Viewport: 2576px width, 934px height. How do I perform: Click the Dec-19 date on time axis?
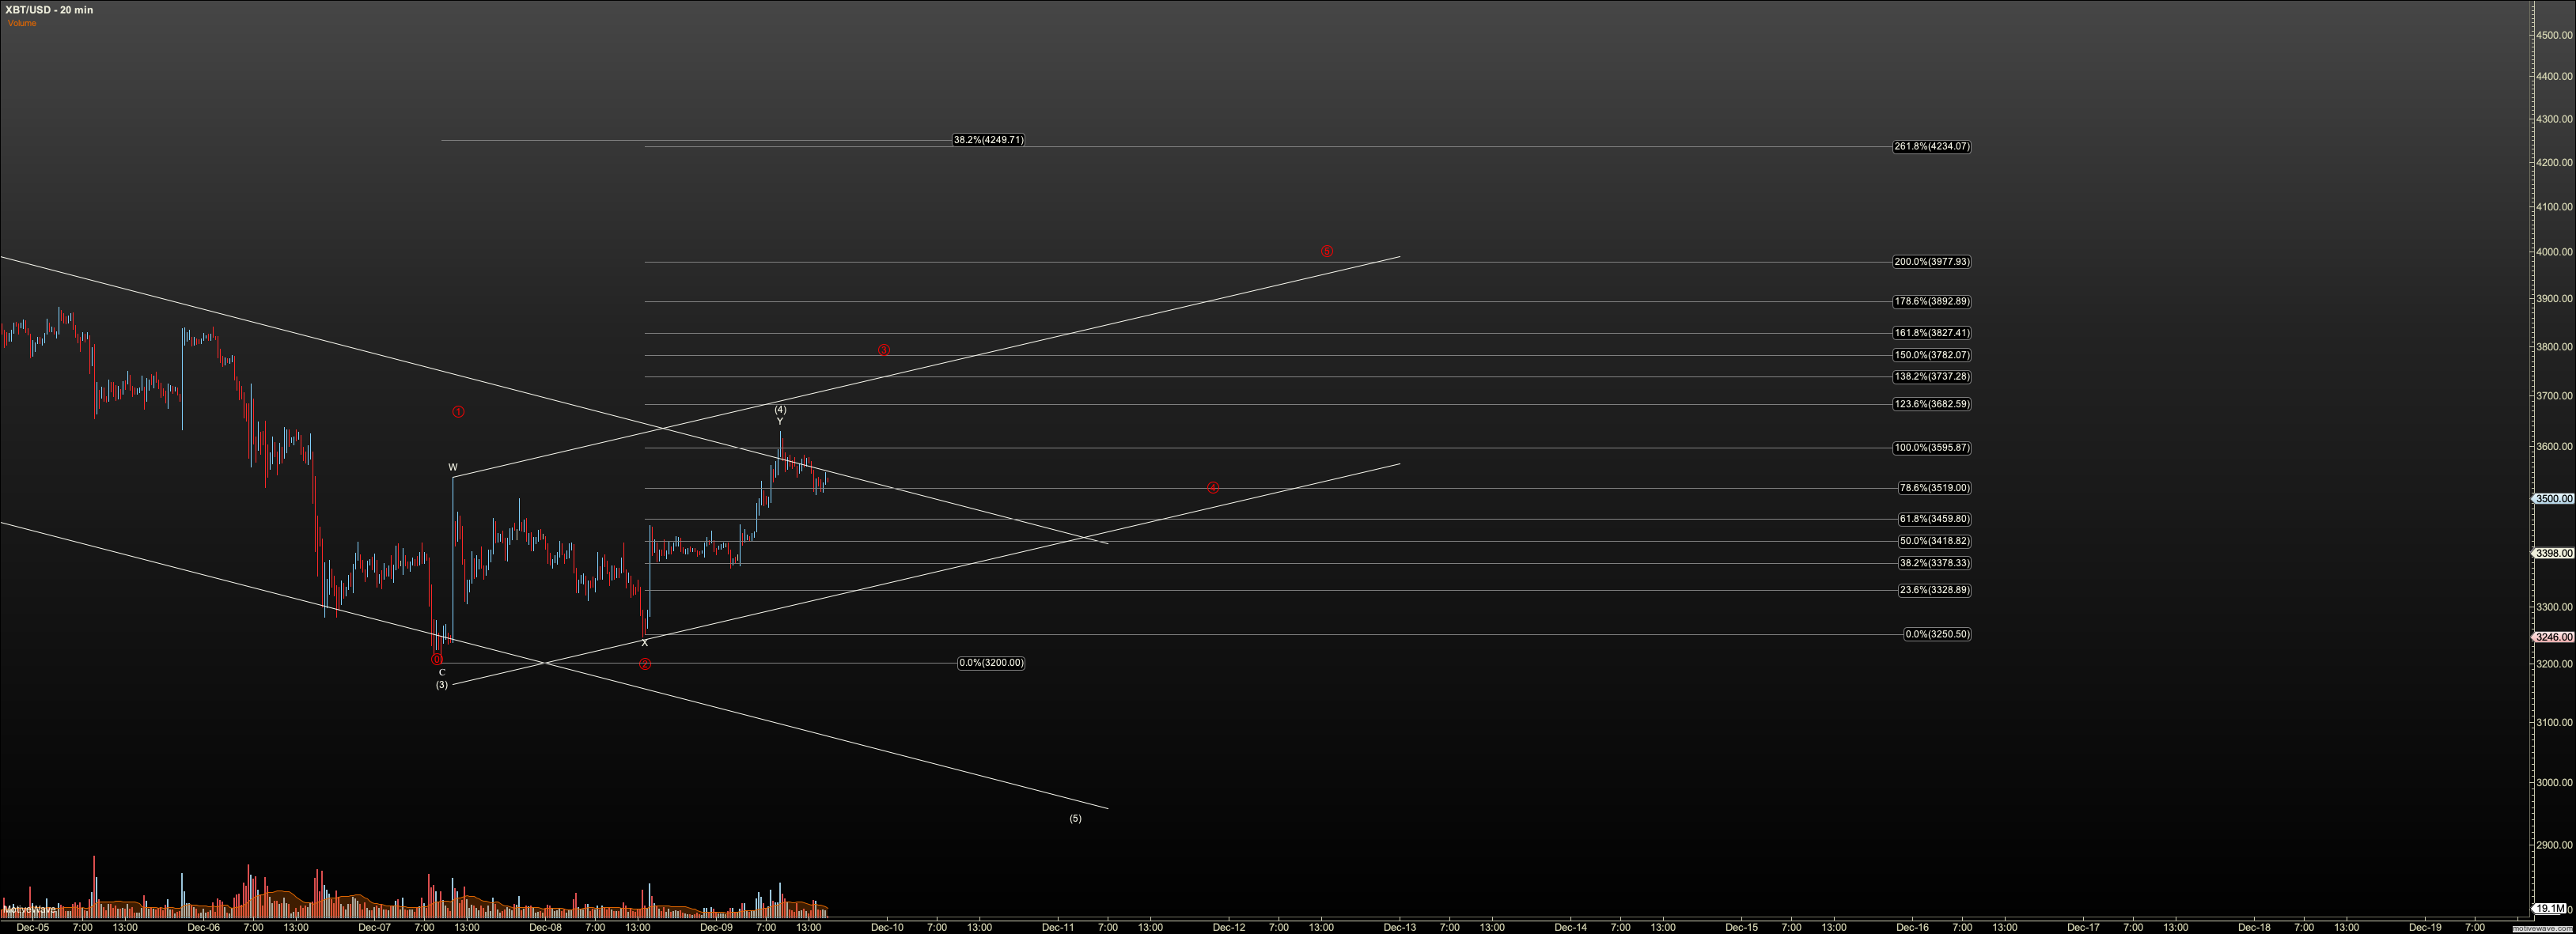(x=2425, y=927)
